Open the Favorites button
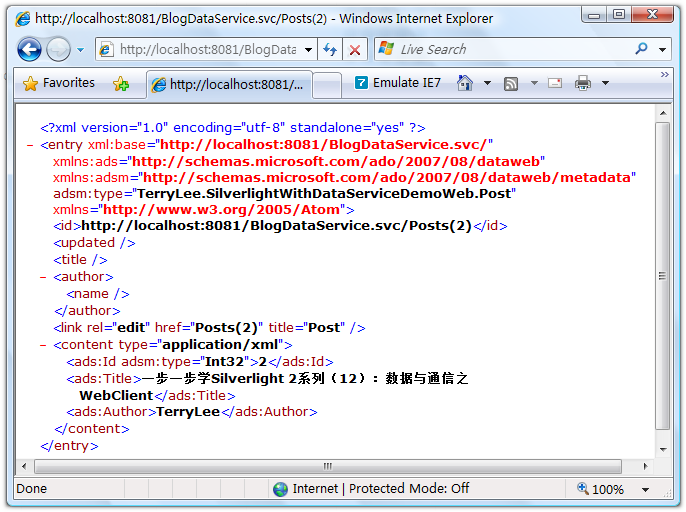Image resolution: width=686 pixels, height=512 pixels. 58,84
